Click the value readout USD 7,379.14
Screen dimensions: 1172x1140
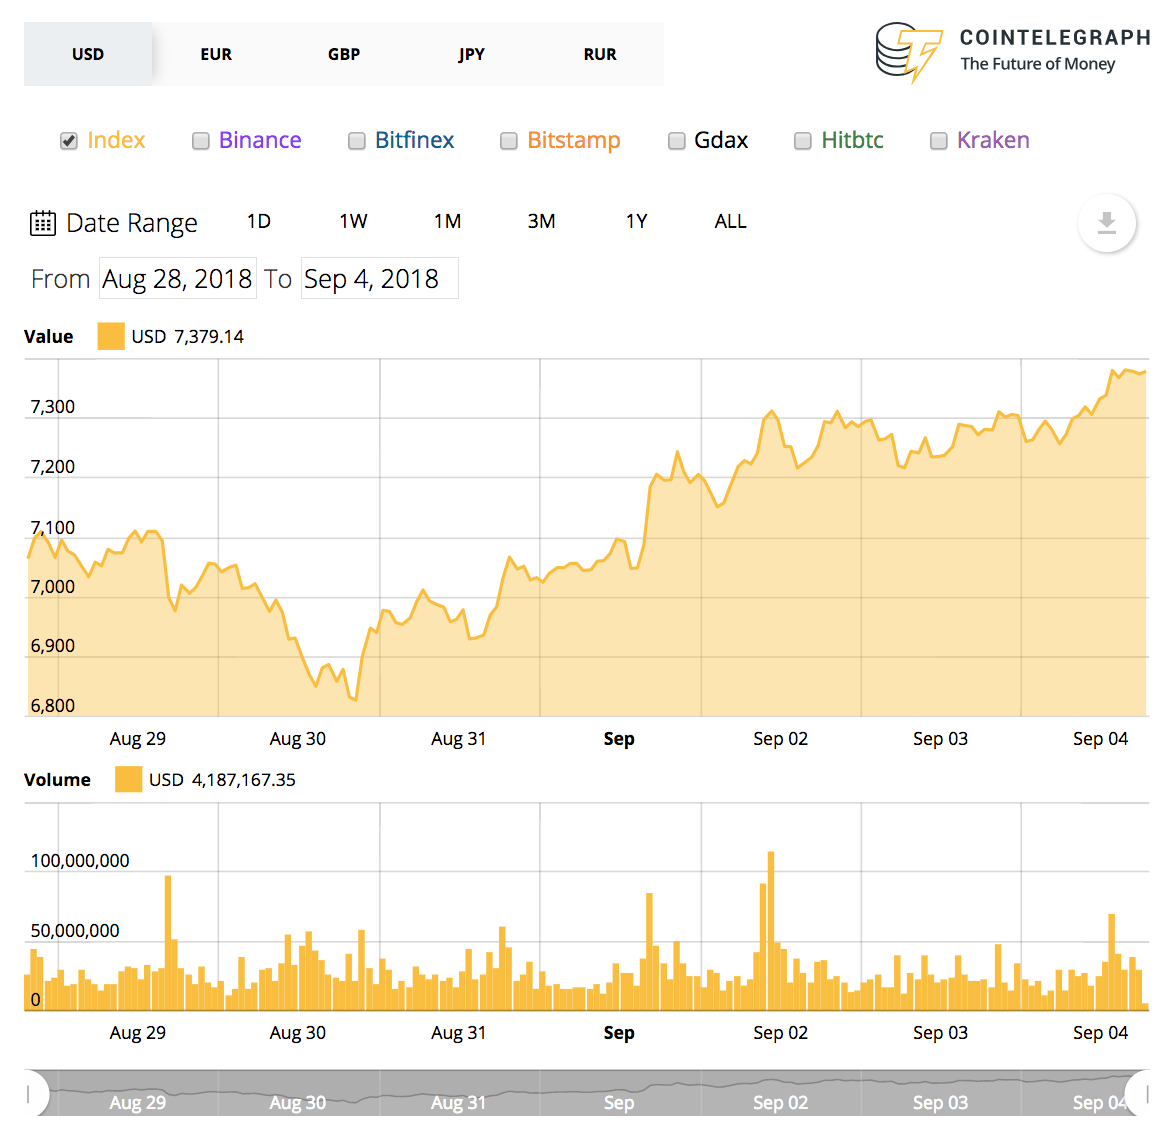pos(188,336)
